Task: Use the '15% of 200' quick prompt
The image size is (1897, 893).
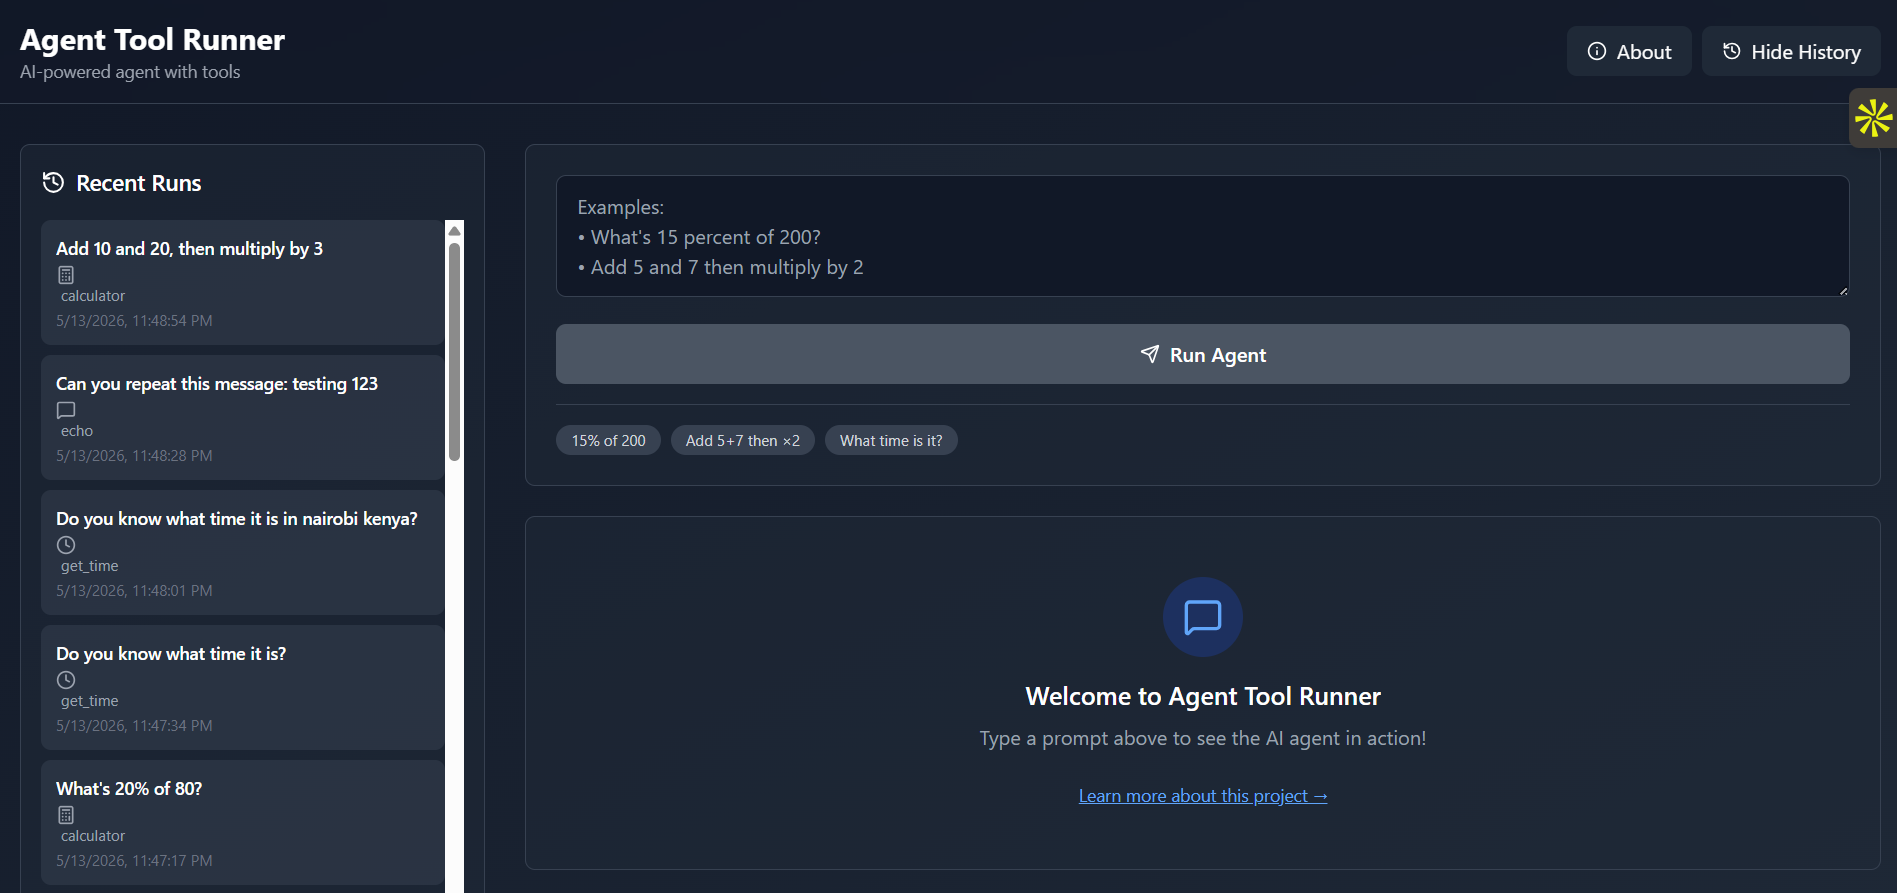Action: (608, 440)
